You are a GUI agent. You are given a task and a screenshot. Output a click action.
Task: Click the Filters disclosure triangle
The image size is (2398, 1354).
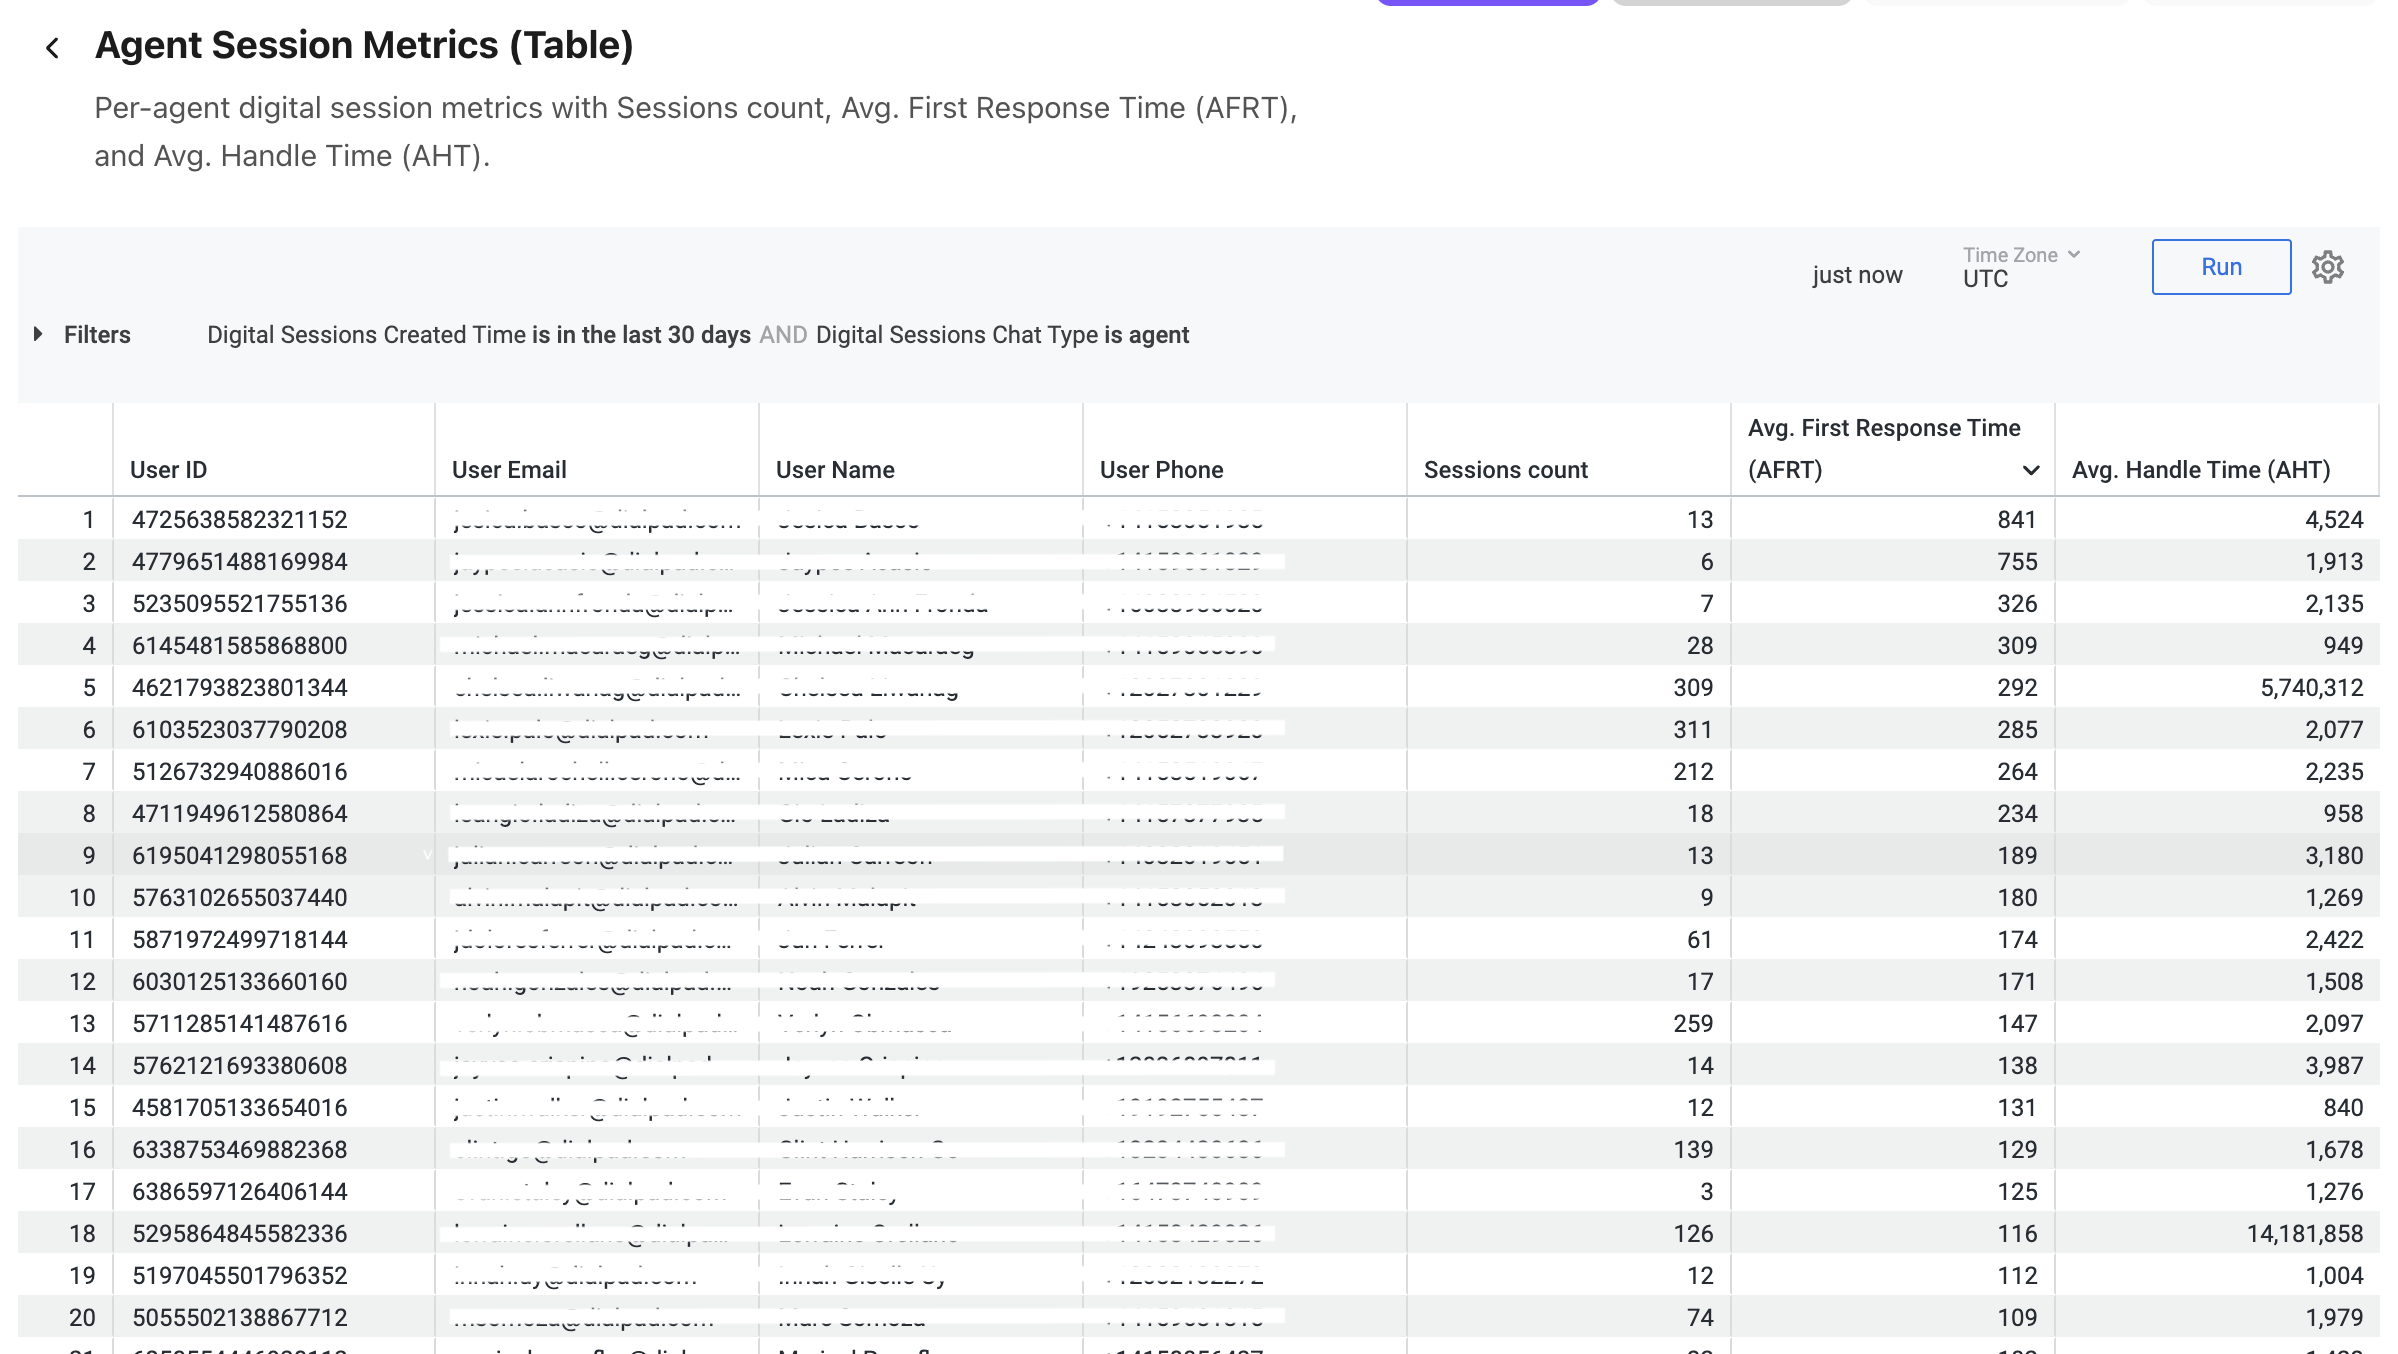click(38, 334)
